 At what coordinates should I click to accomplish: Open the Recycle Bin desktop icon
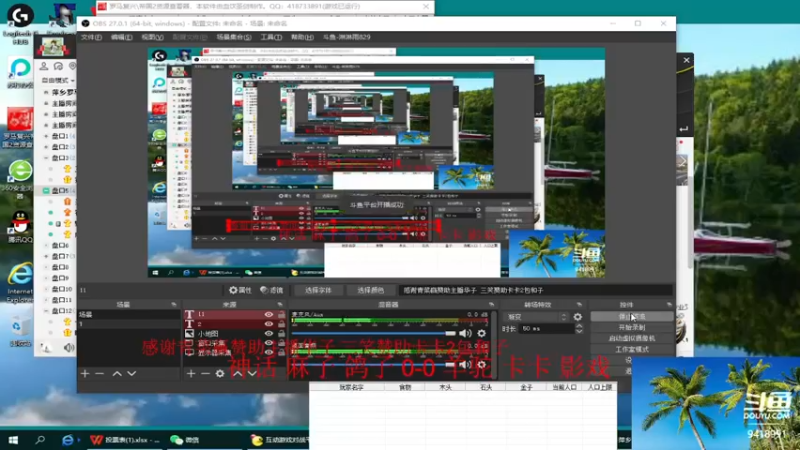tap(20, 331)
